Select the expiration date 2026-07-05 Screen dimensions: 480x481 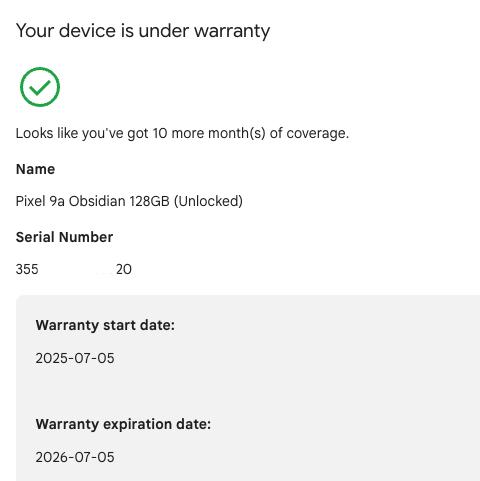[x=75, y=457]
